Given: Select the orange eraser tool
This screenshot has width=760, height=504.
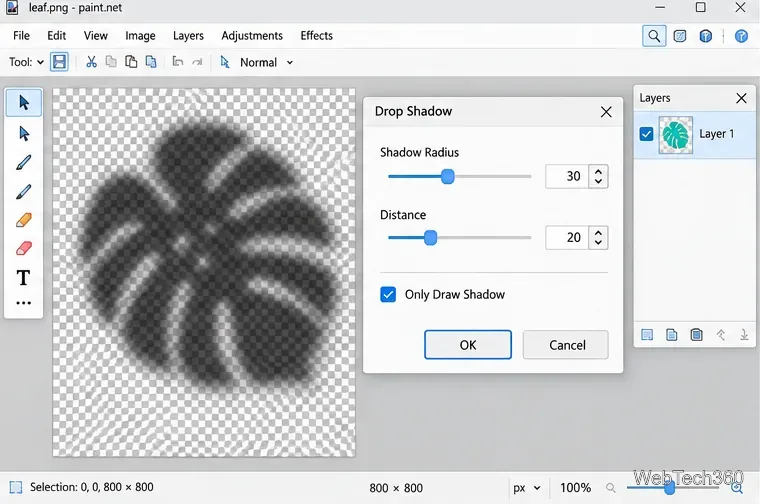Looking at the screenshot, I should click(24, 220).
